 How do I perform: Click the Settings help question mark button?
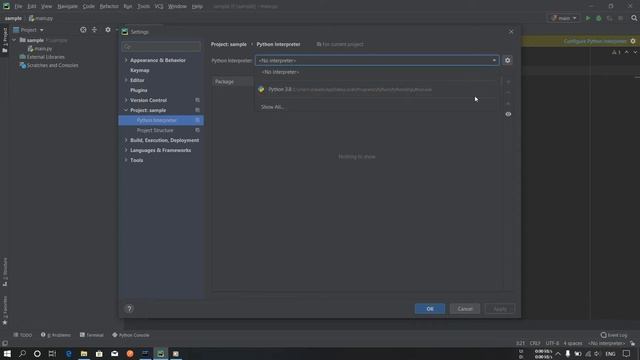[129, 309]
